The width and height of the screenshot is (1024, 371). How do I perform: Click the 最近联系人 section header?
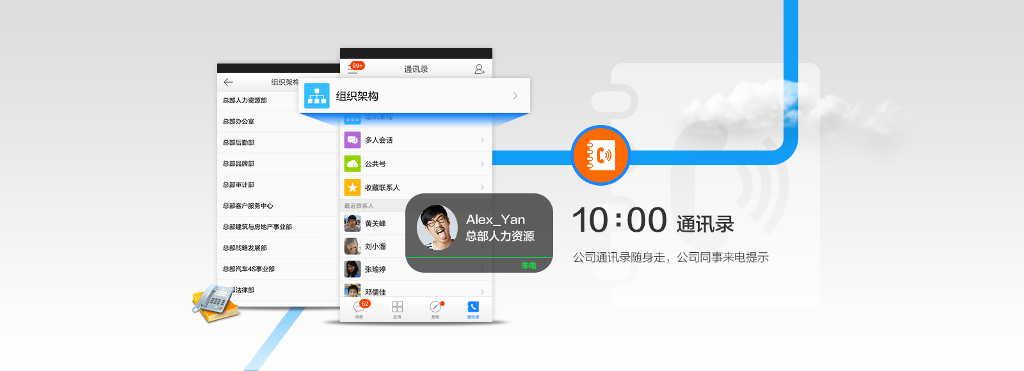tap(359, 206)
